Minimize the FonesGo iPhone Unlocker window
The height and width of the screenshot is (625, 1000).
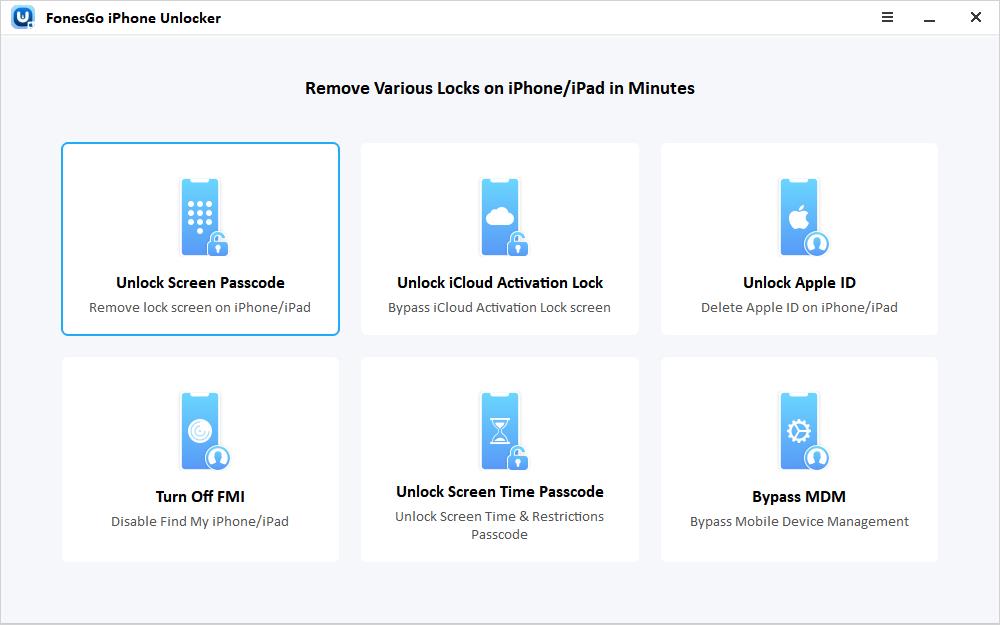[931, 18]
